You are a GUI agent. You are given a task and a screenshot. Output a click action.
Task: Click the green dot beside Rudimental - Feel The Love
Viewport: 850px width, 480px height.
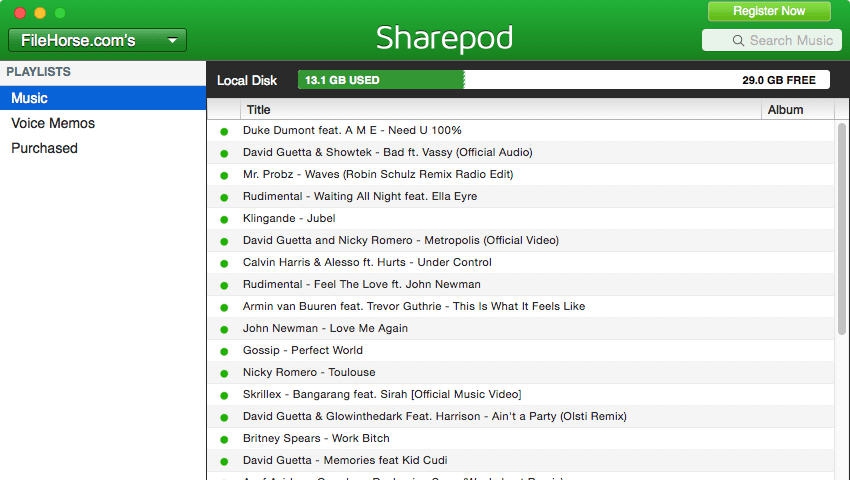224,285
